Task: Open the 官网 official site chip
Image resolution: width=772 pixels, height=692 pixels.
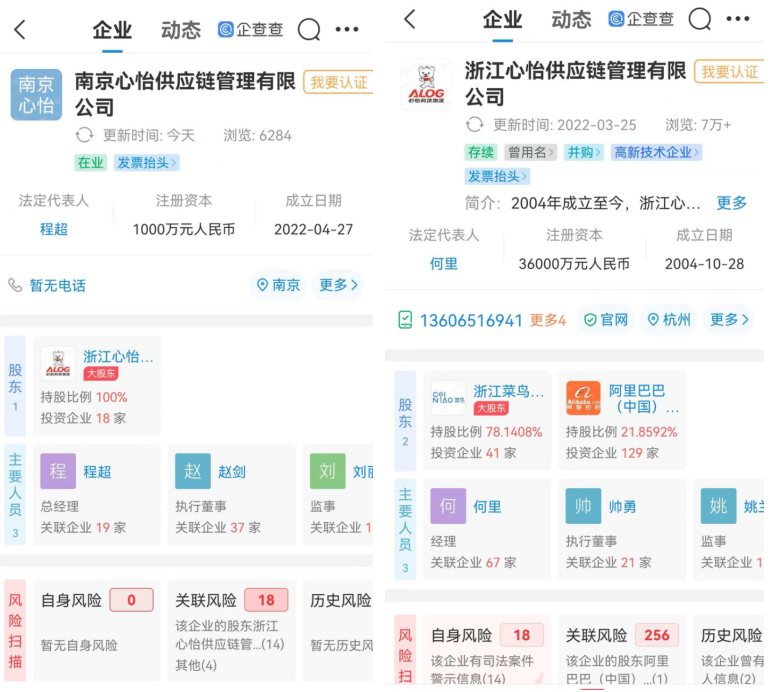Action: click(x=606, y=319)
